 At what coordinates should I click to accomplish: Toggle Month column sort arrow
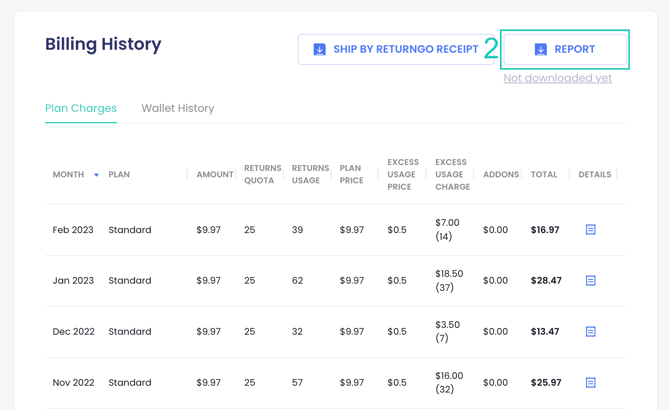point(96,175)
